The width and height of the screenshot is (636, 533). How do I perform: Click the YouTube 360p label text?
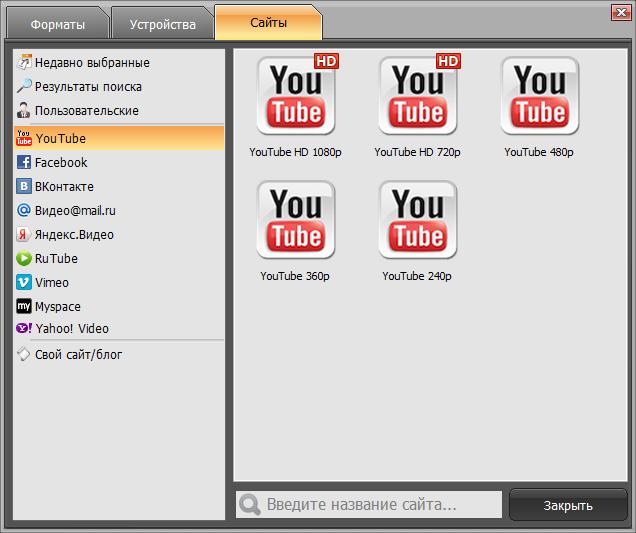(295, 276)
